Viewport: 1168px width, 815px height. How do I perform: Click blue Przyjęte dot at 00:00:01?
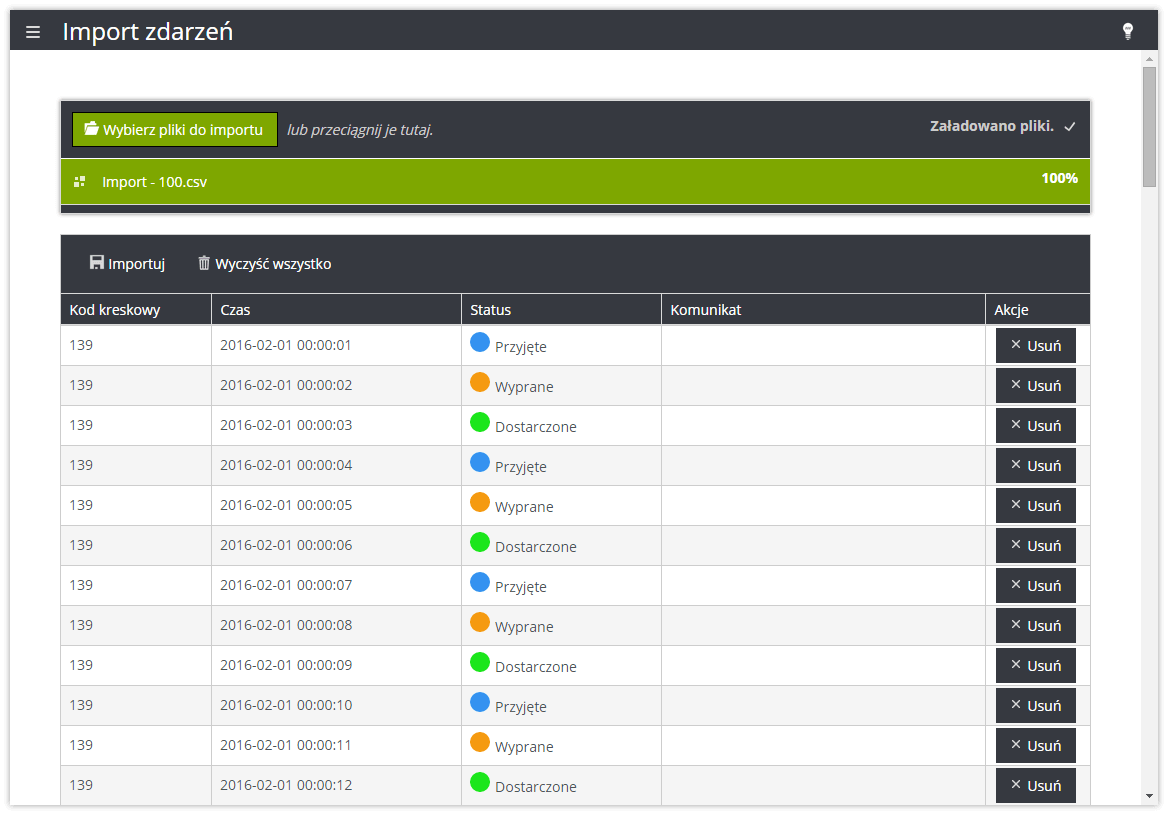[x=480, y=342]
